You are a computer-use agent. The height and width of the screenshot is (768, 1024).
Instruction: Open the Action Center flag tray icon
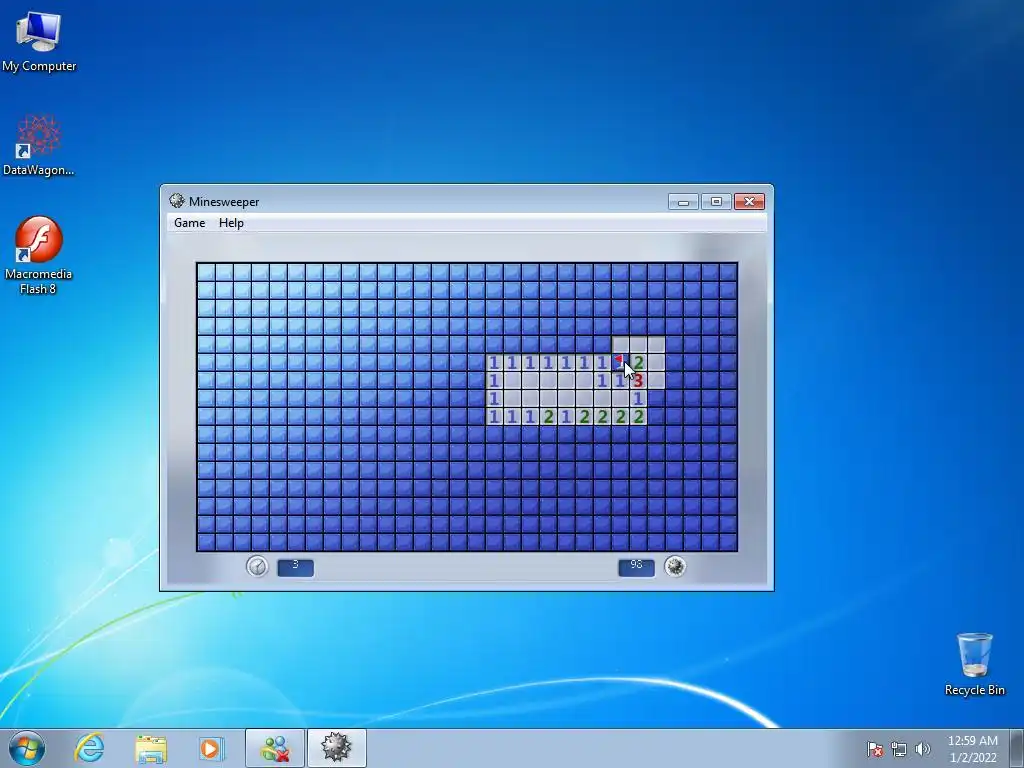[875, 749]
